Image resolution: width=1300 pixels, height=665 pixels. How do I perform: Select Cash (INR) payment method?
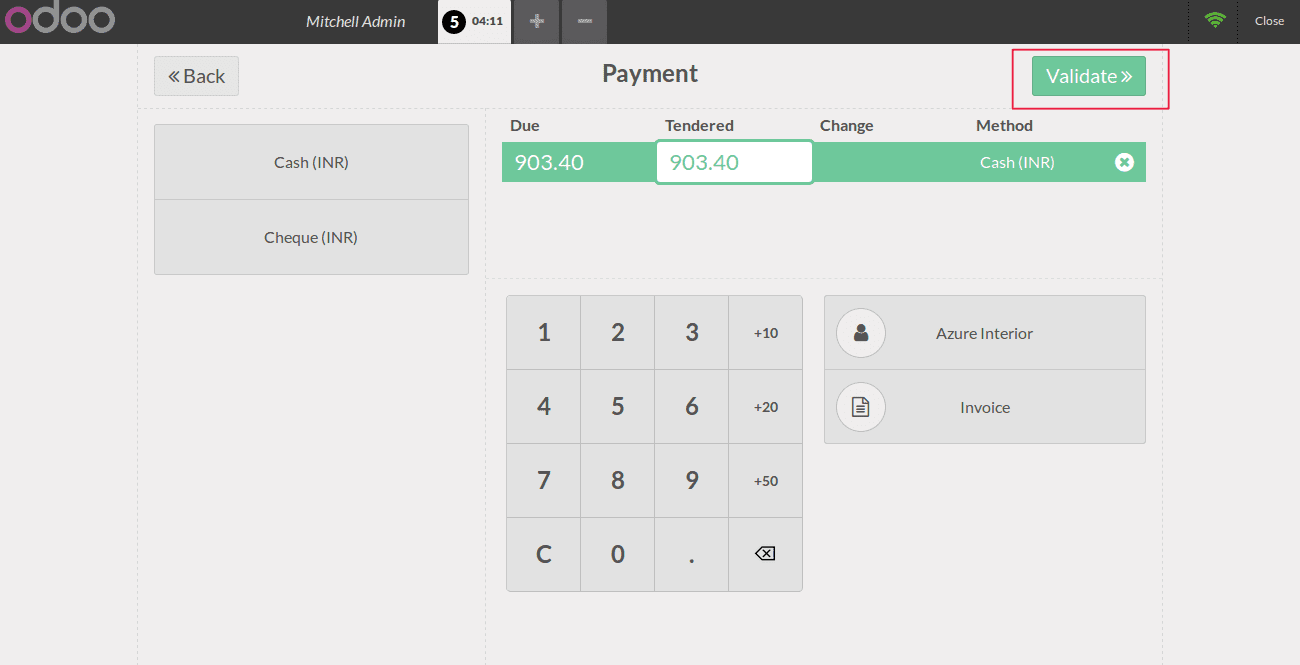tap(311, 162)
